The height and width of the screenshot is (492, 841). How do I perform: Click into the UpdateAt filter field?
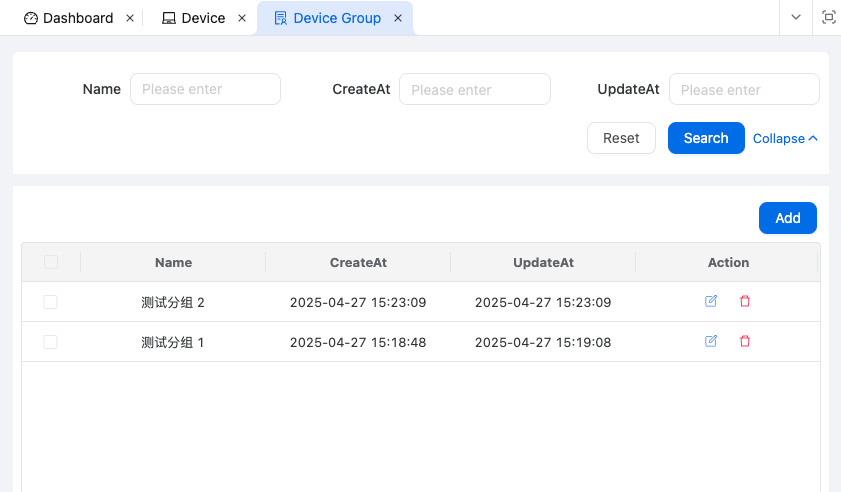click(744, 89)
